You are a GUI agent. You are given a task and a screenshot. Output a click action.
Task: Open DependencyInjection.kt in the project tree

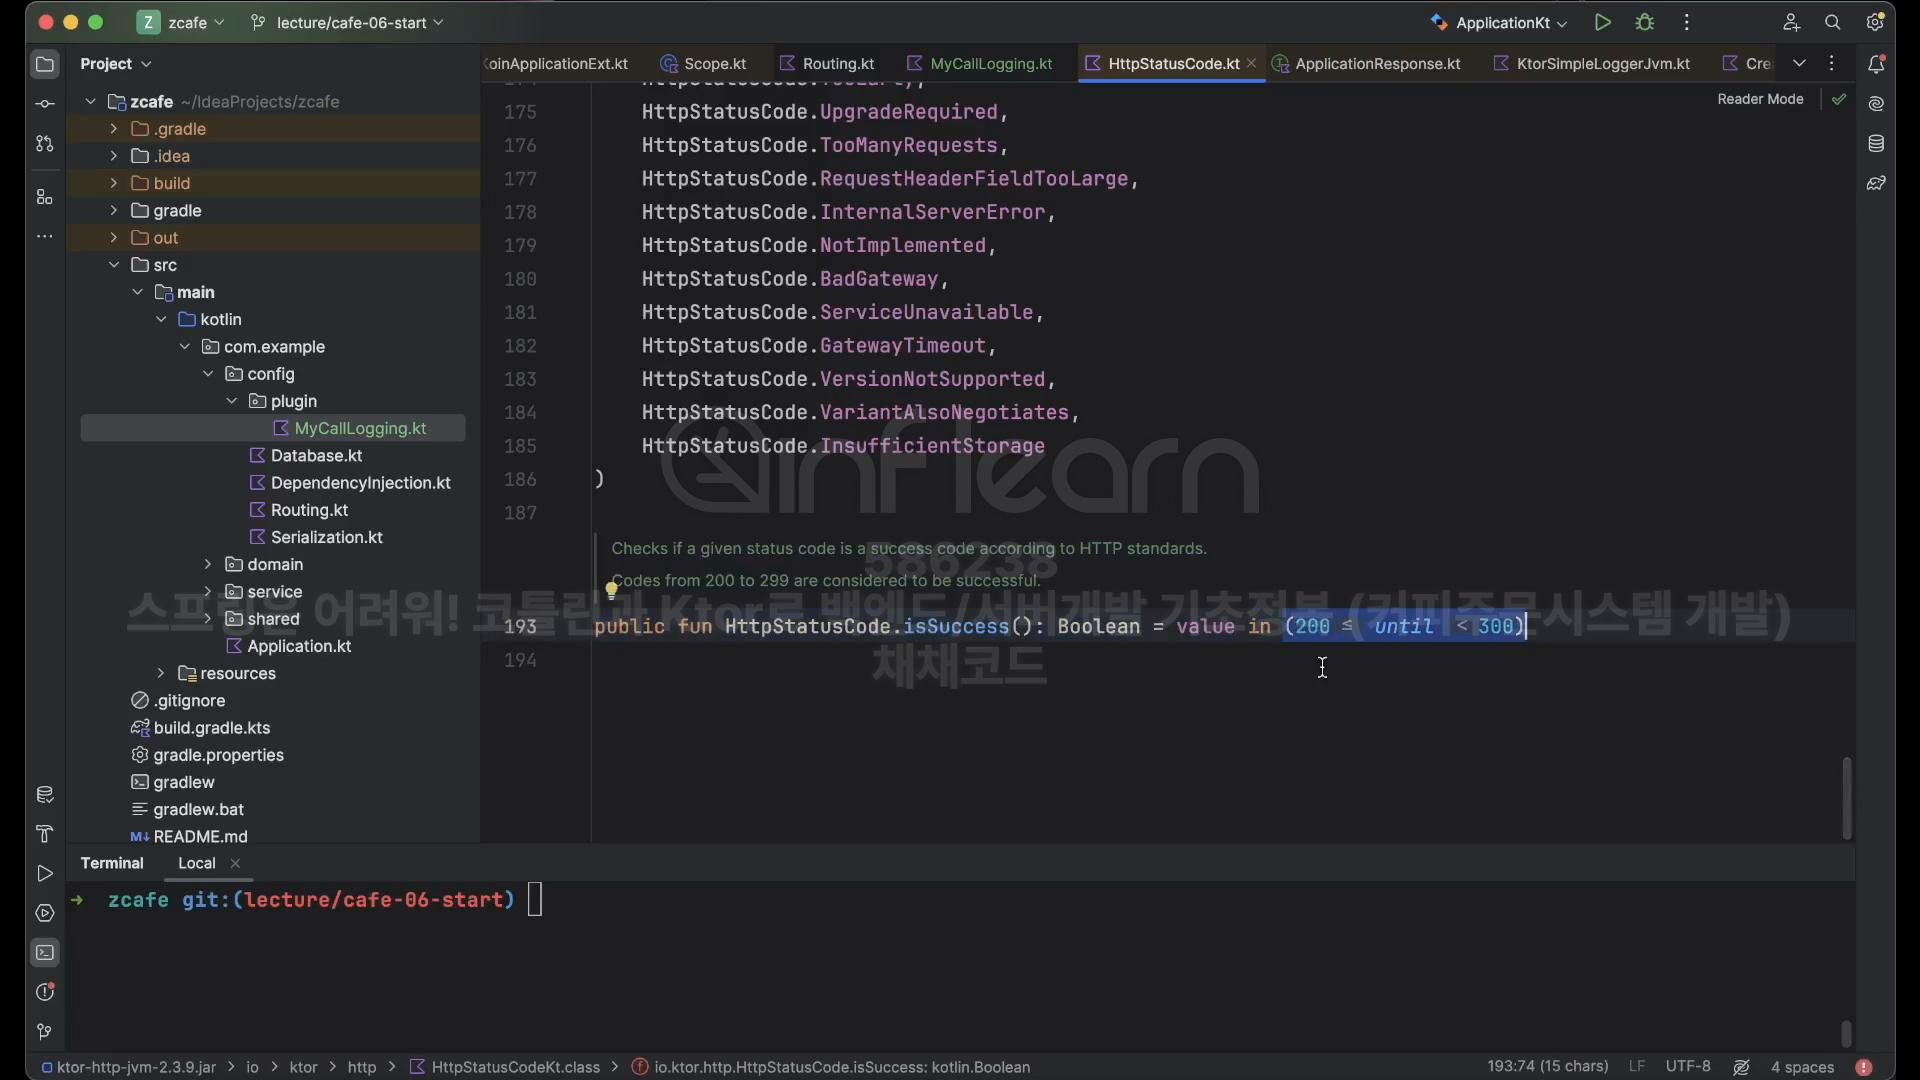pos(360,483)
